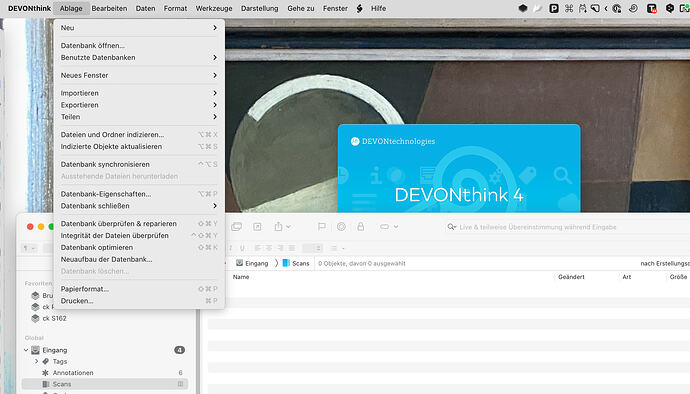690x394 pixels.
Task: Click the label pill icon in the toolbar
Action: [x=385, y=227]
